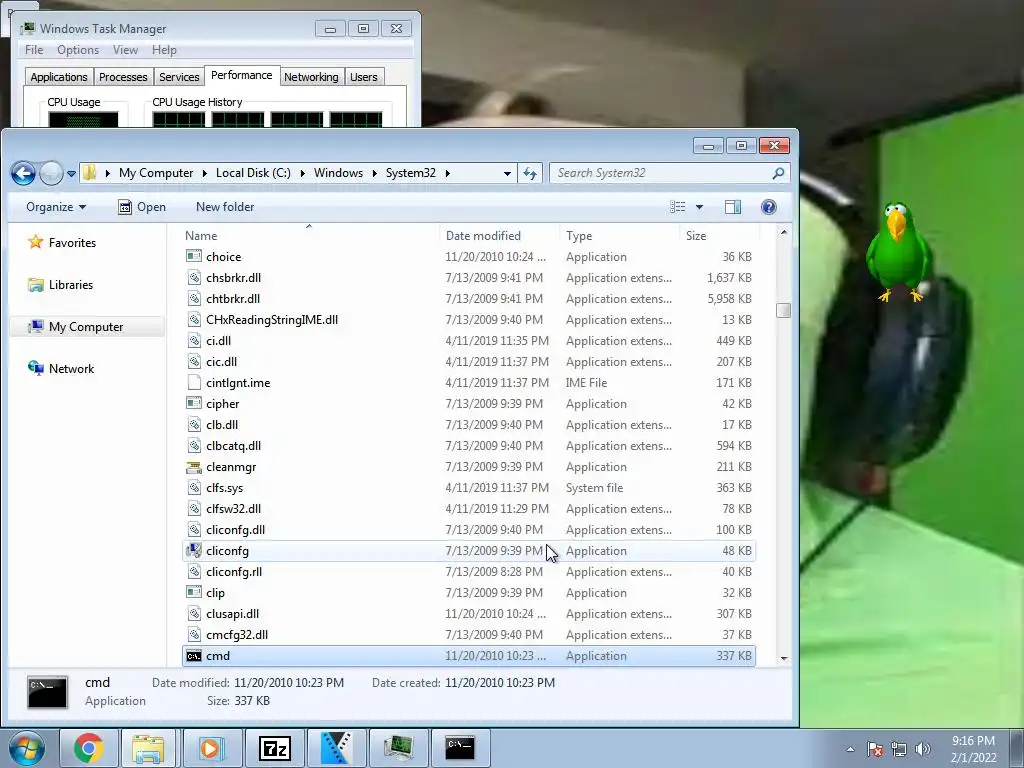Viewport: 1024px width, 768px height.
Task: Select the cliconfg.dll file
Action: (235, 530)
